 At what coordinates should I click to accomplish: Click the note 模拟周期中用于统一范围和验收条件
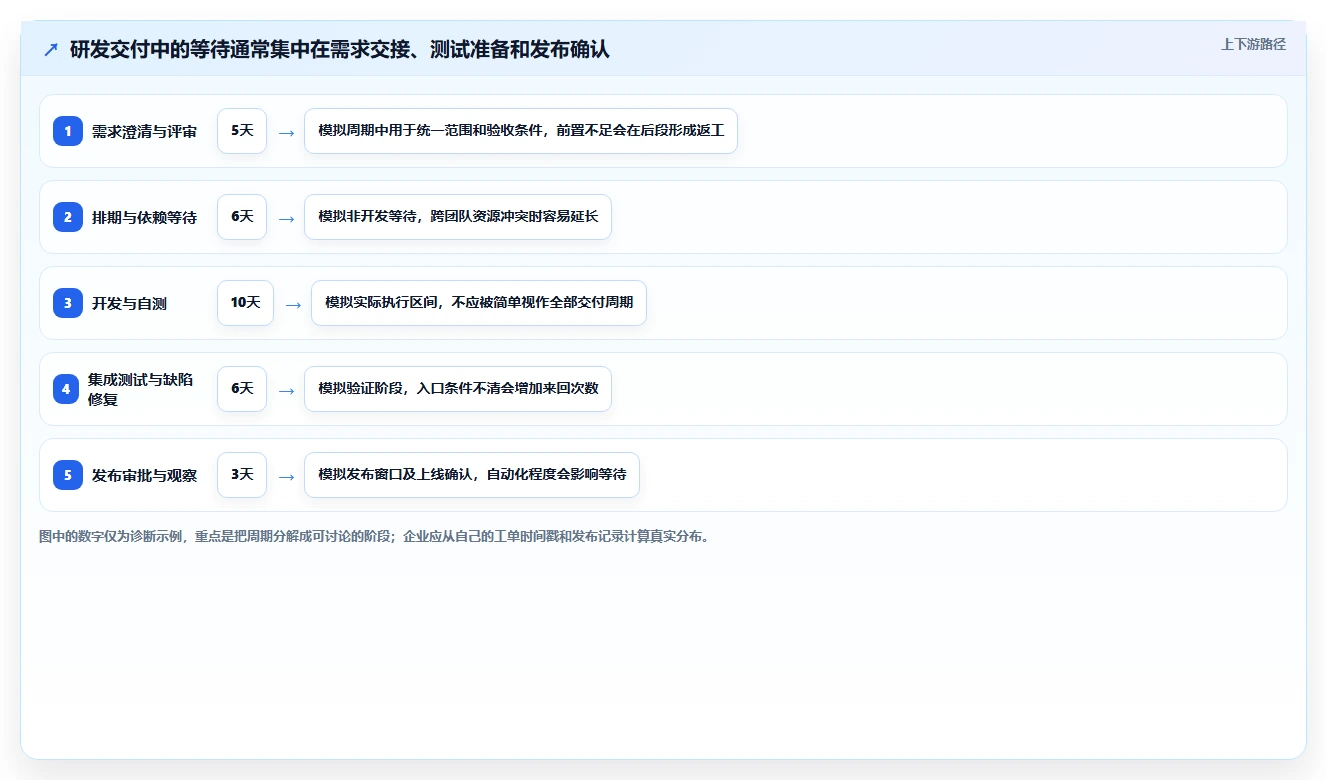[x=521, y=131]
